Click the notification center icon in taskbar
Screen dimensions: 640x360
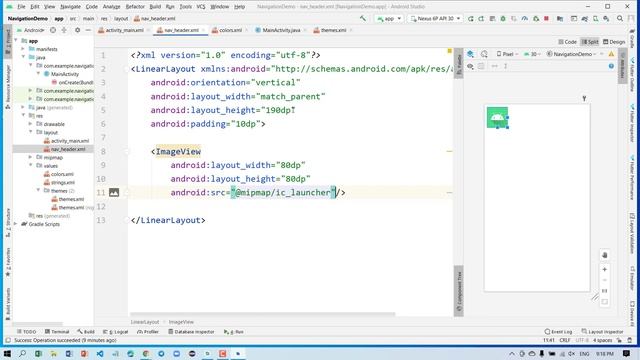point(627,353)
